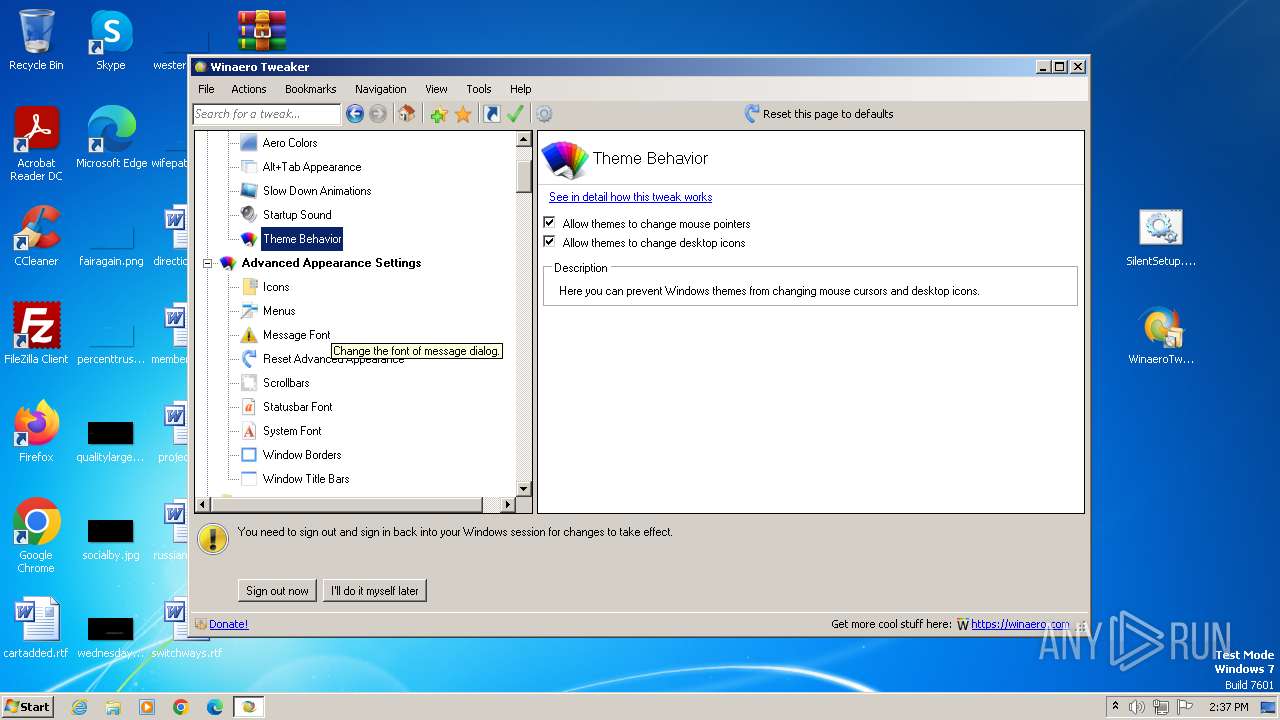Click the Reset this page icon
Viewport: 1280px width, 720px height.
click(x=752, y=114)
